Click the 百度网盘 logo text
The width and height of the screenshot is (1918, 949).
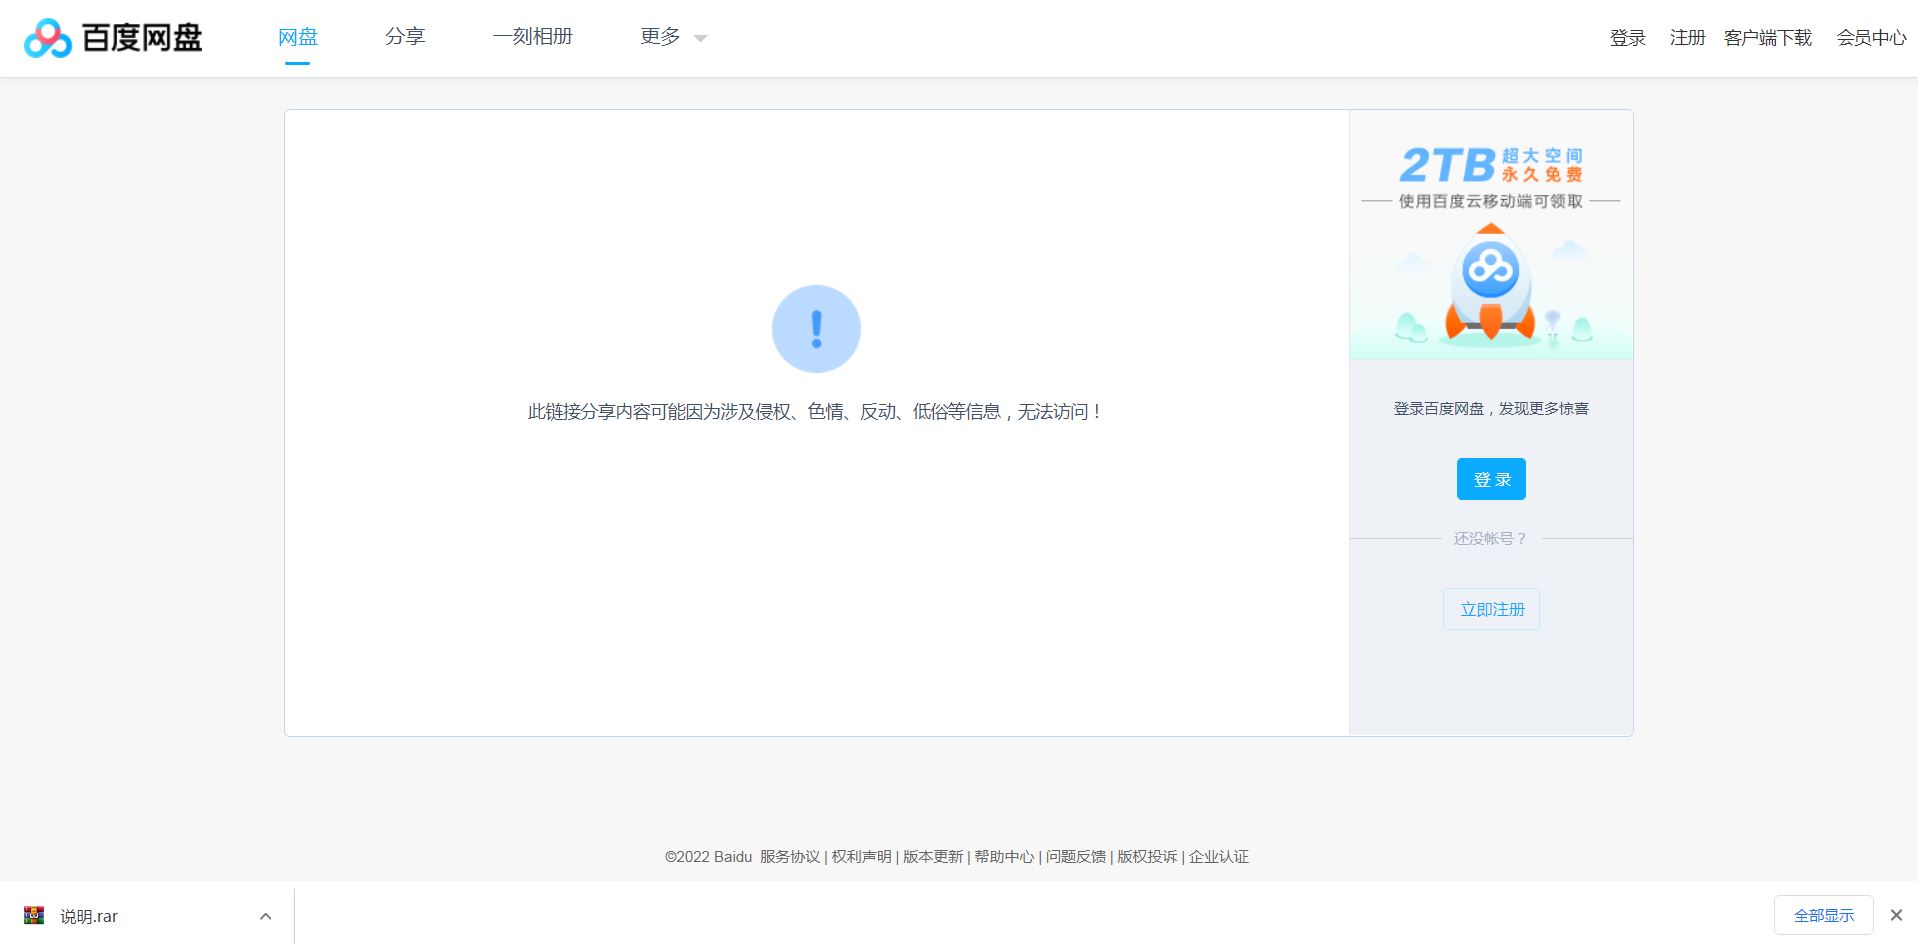(x=142, y=38)
